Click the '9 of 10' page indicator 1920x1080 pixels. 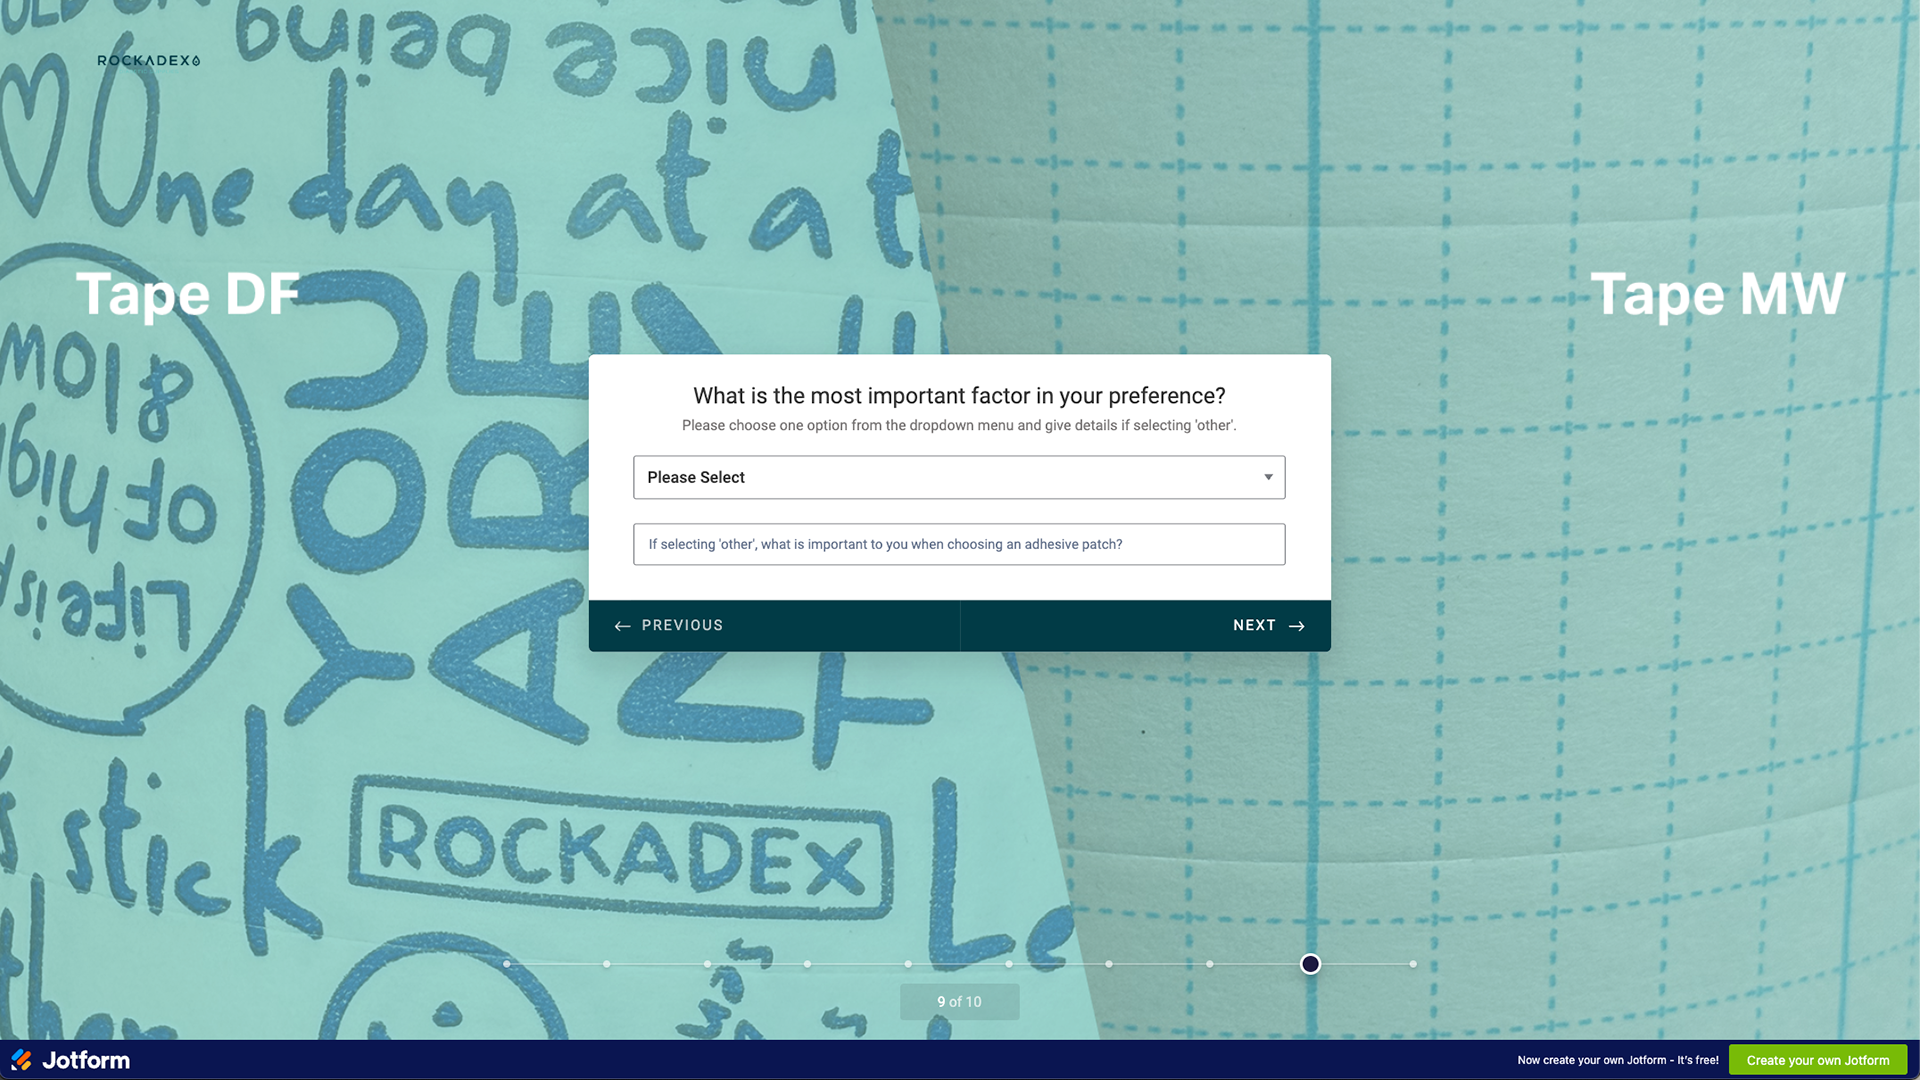[959, 1001]
